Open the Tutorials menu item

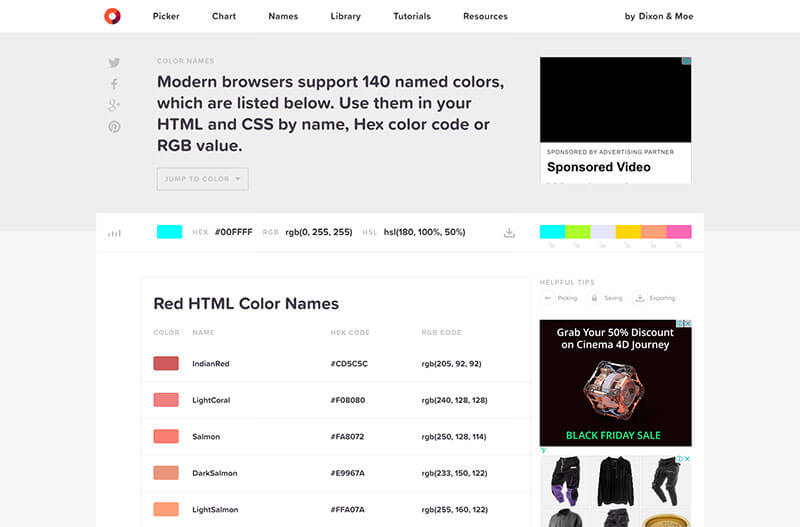(412, 16)
